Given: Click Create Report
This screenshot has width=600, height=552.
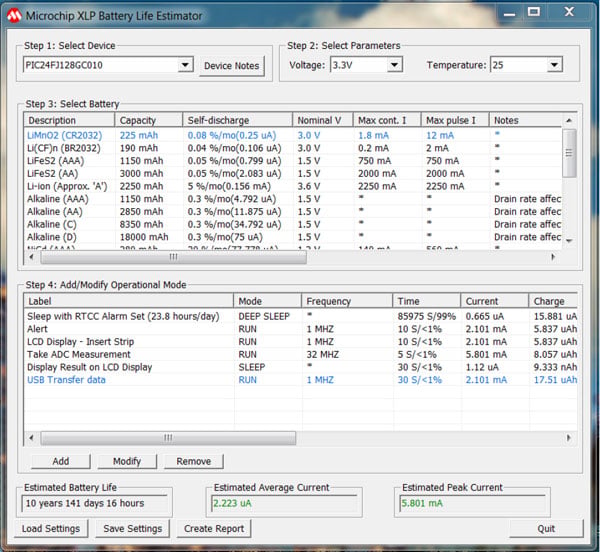Looking at the screenshot, I should [214, 528].
